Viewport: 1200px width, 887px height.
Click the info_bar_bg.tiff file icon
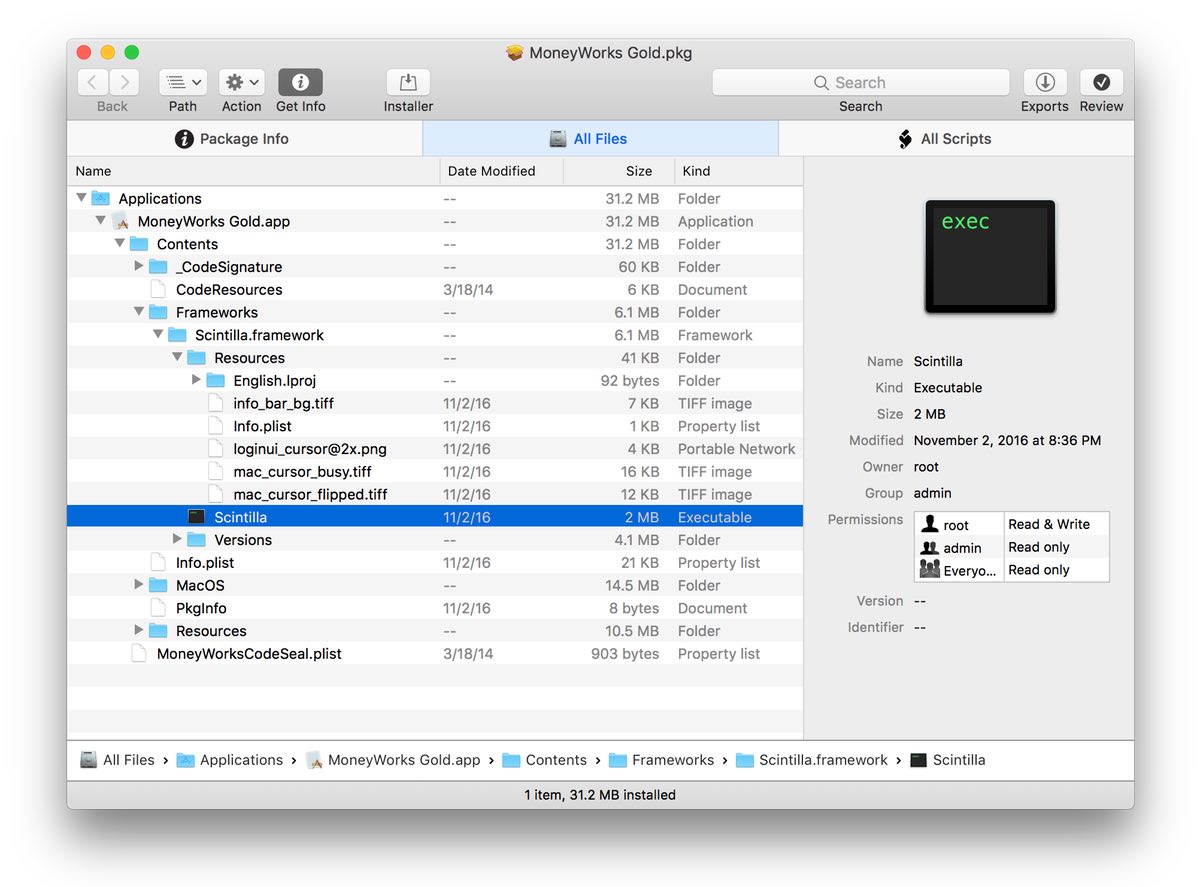pos(215,403)
